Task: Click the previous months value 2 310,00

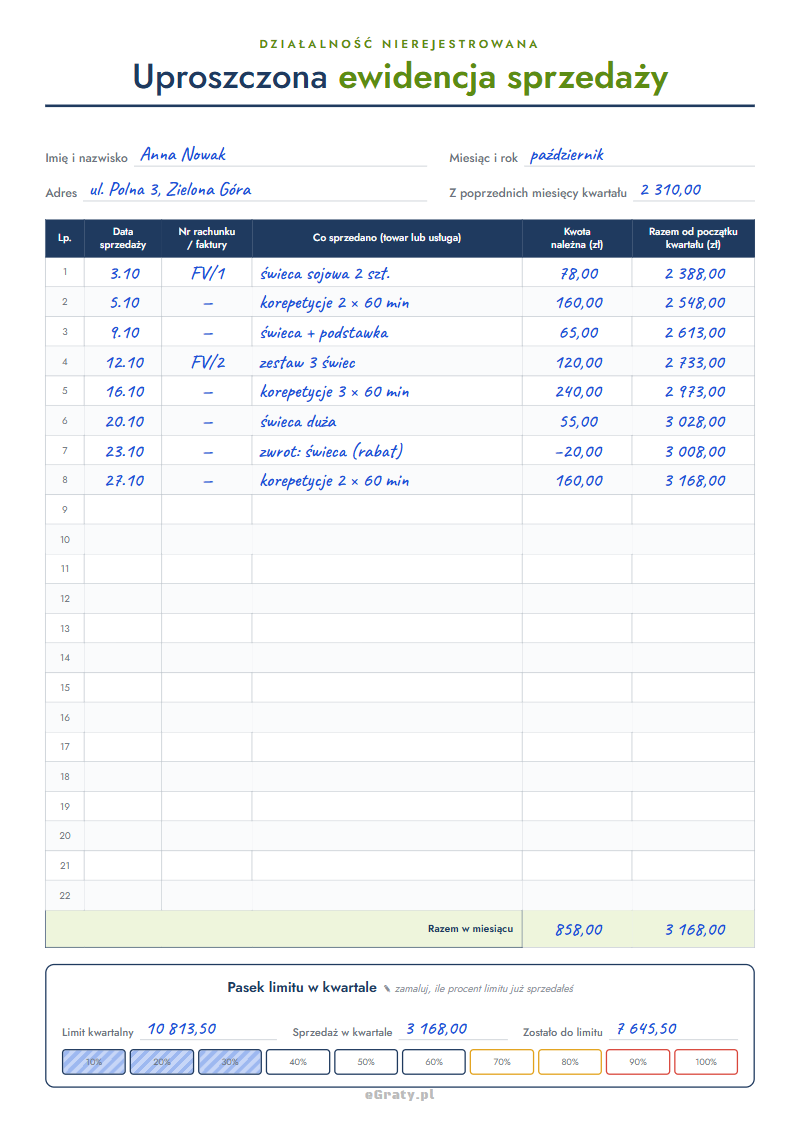Action: coord(671,190)
